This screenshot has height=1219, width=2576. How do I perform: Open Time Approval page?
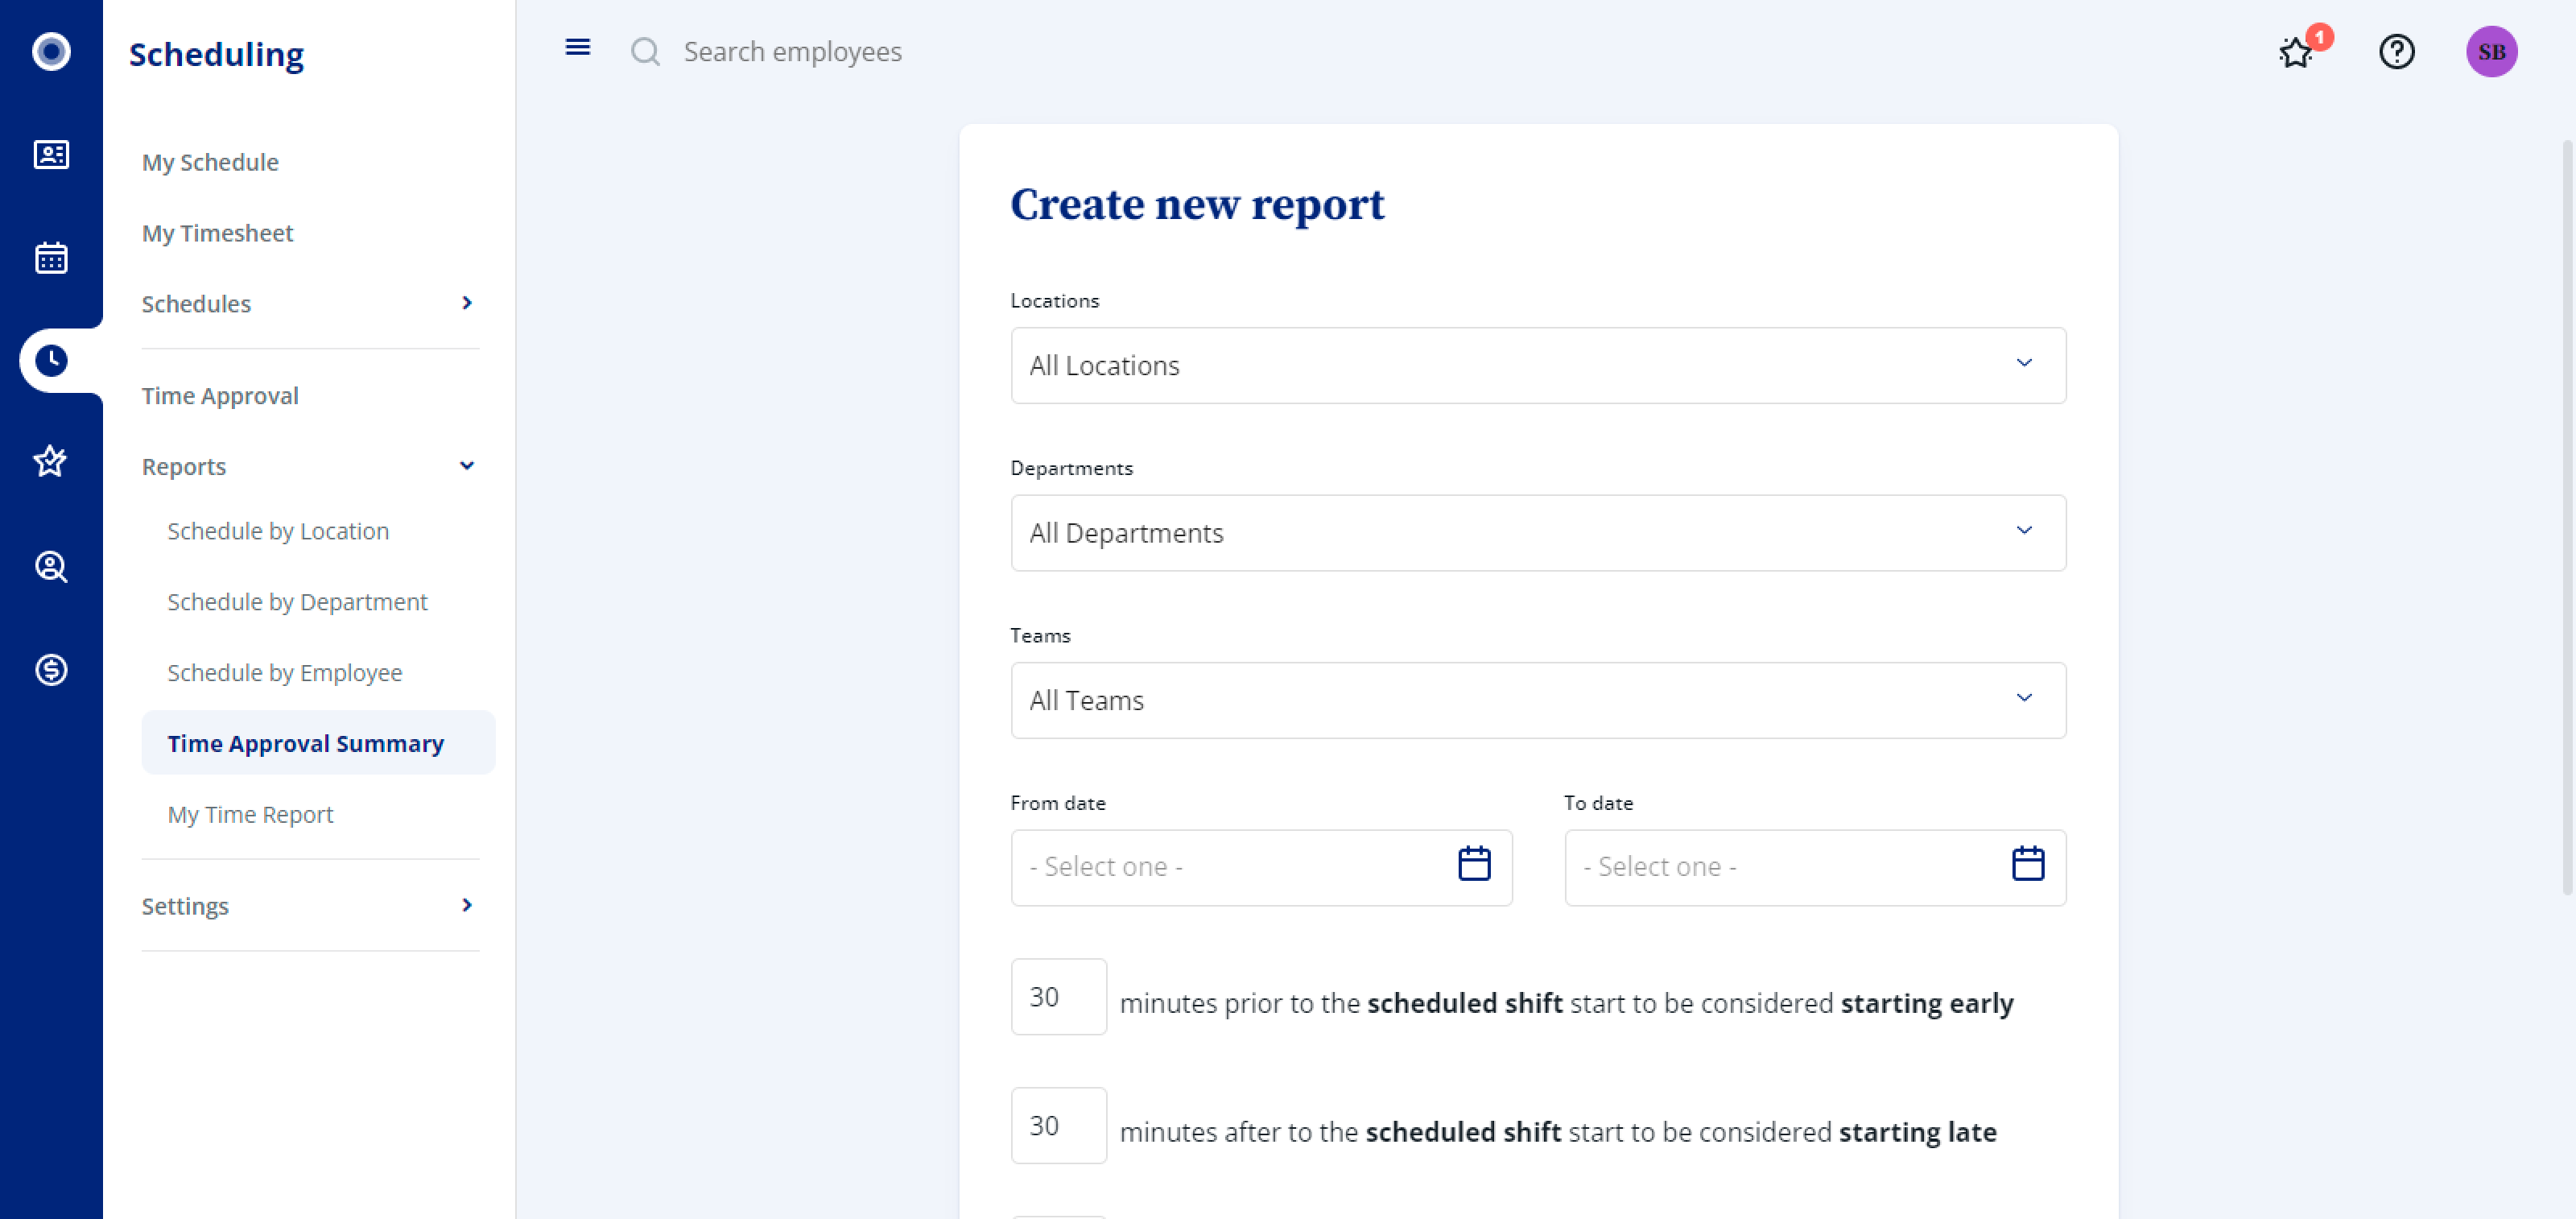coord(220,396)
